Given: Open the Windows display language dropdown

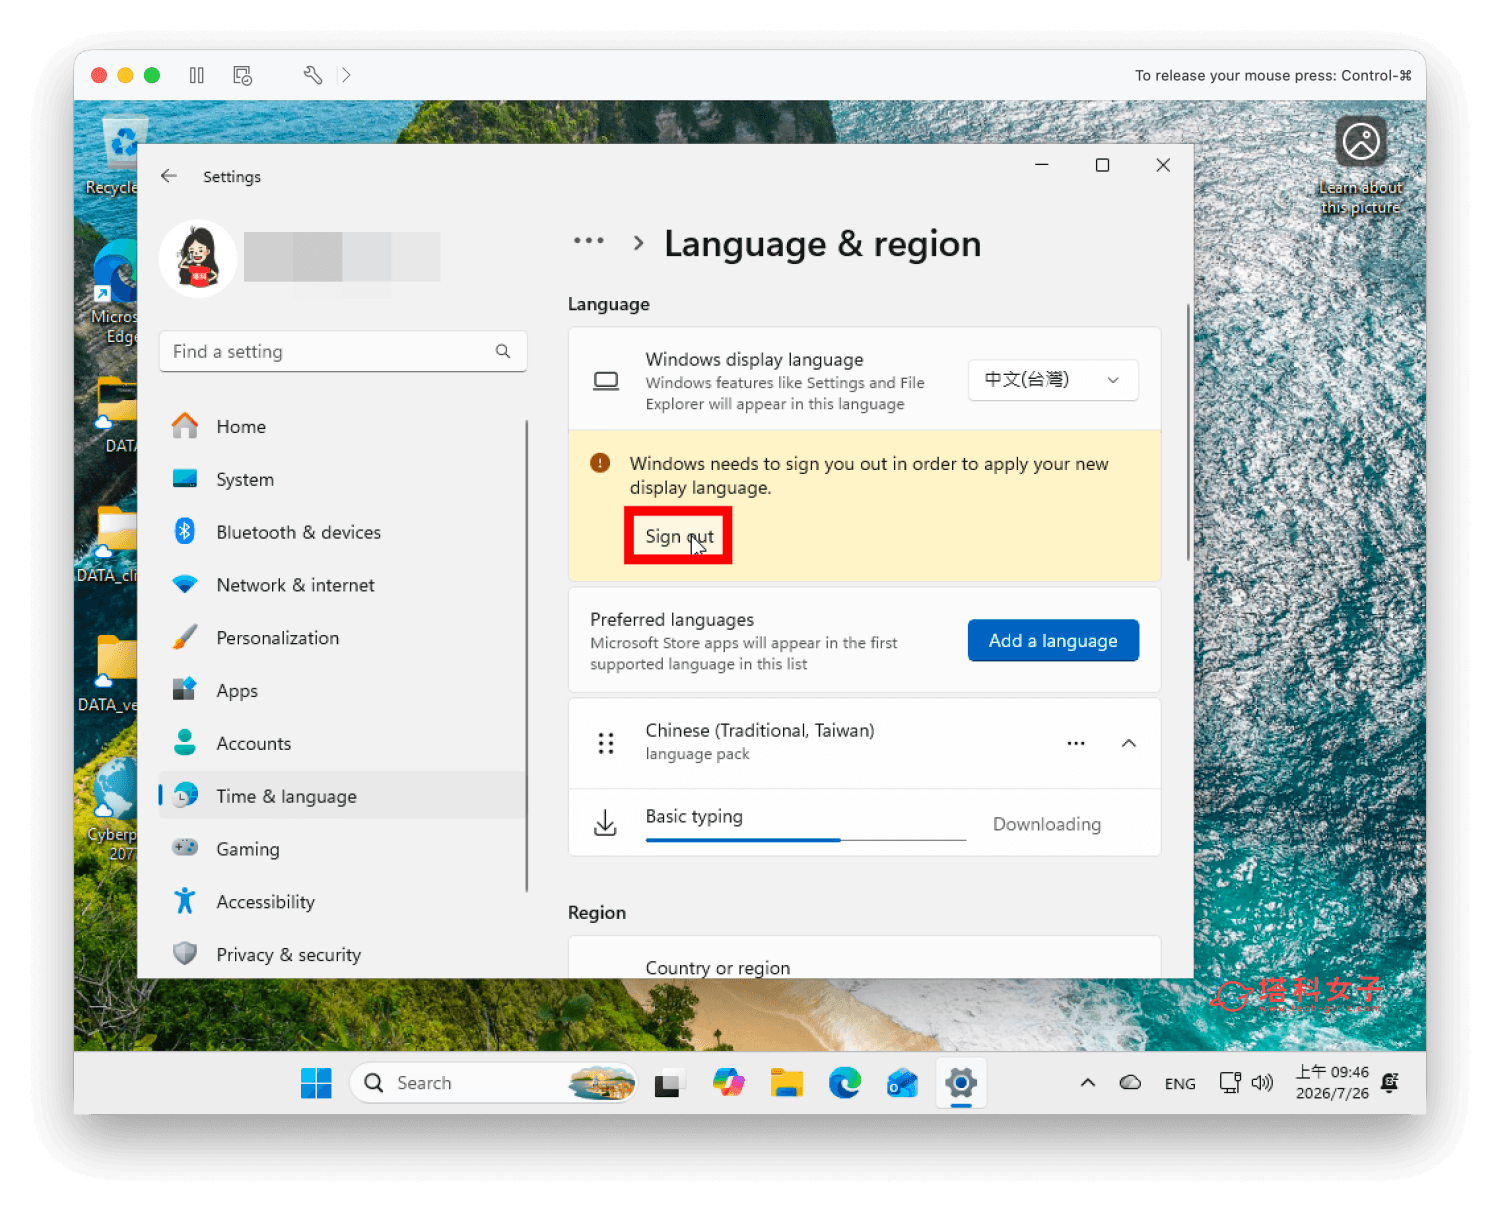Looking at the screenshot, I should [x=1053, y=380].
